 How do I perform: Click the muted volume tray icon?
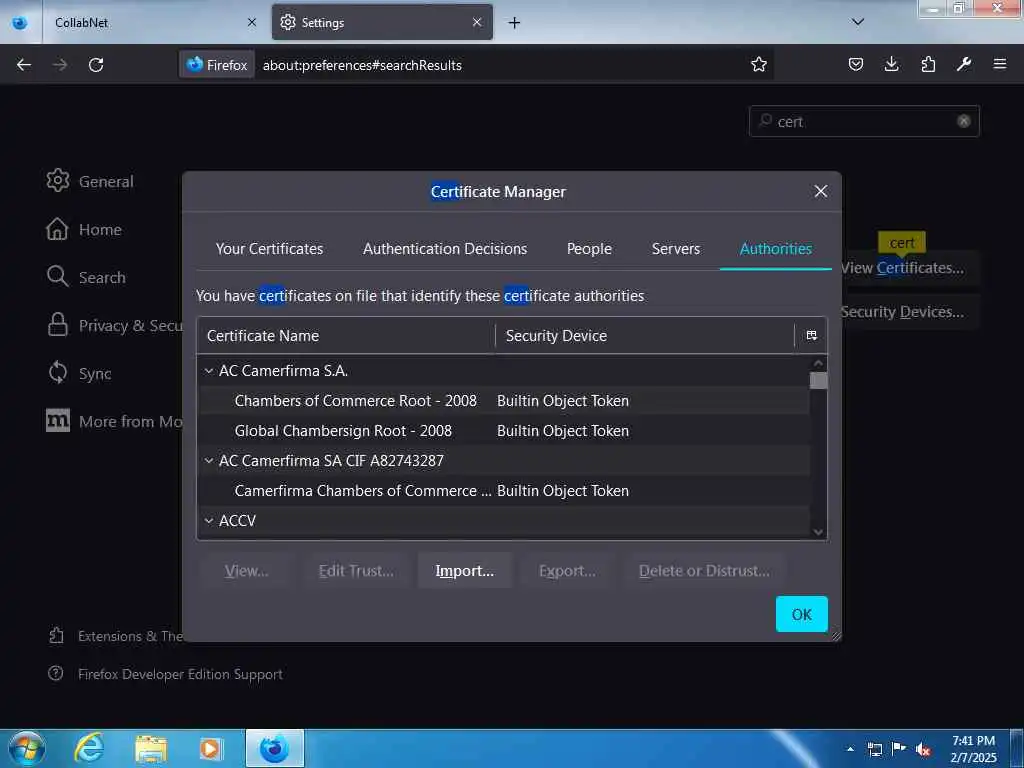tap(923, 749)
